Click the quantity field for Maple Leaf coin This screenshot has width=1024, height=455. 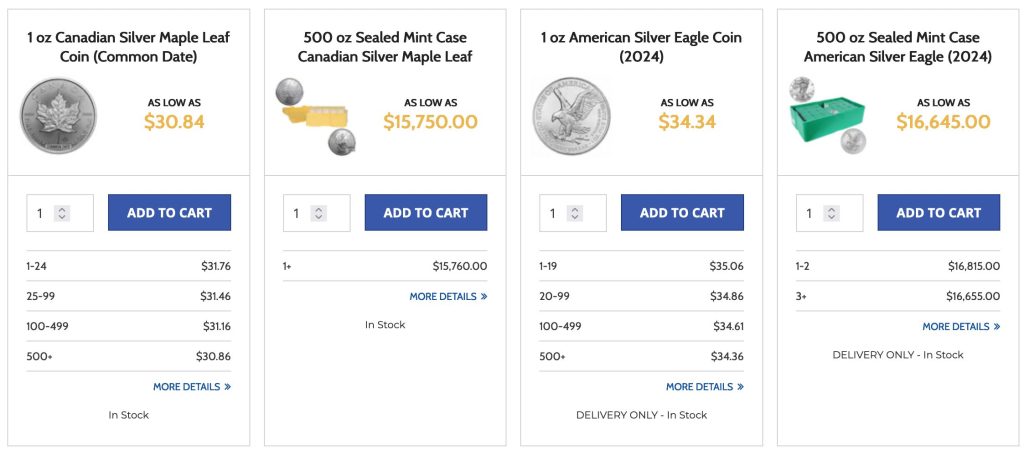point(41,213)
